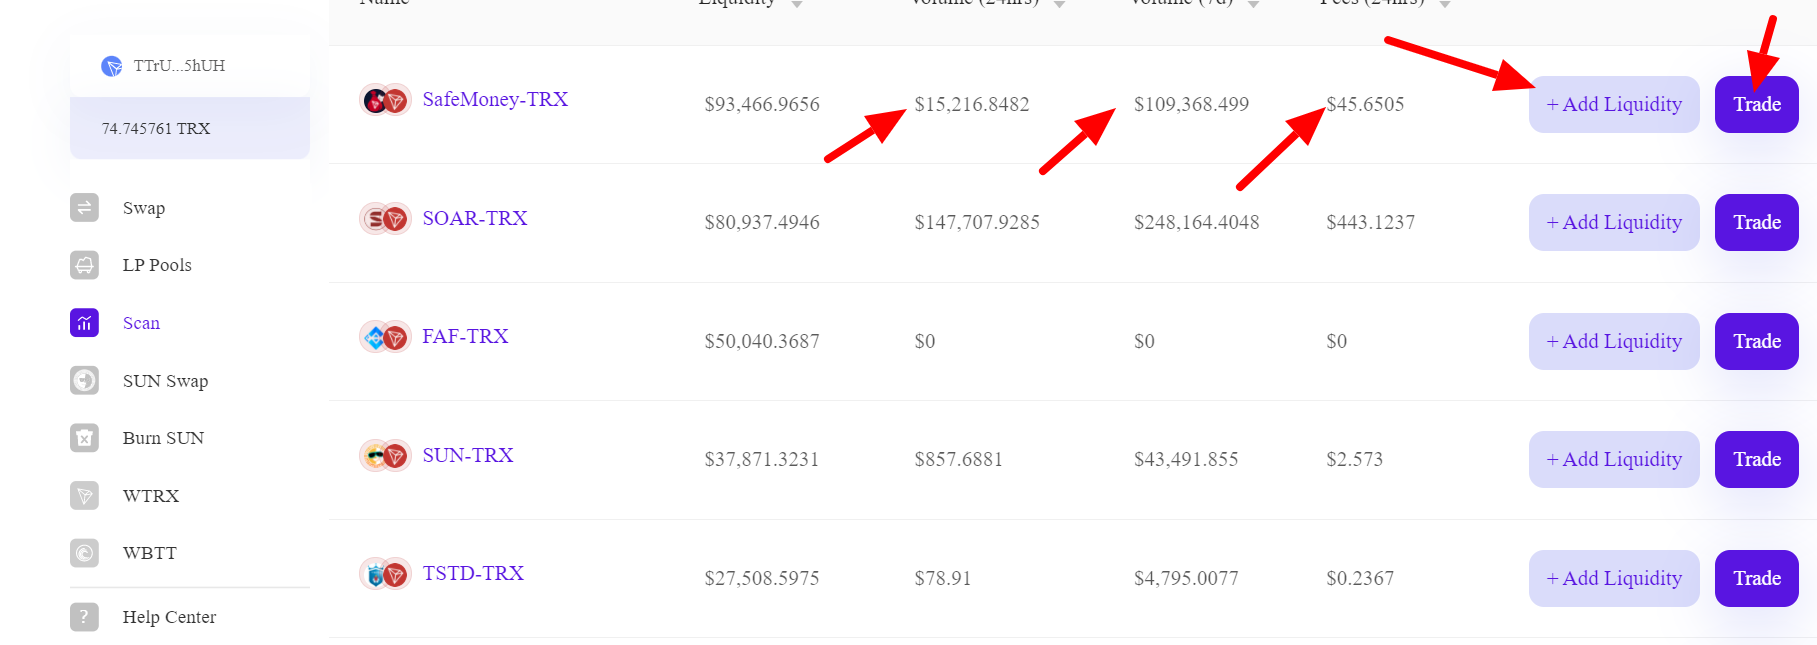Click wallet address TTrU...5hUH
1817x645 pixels.
click(180, 66)
